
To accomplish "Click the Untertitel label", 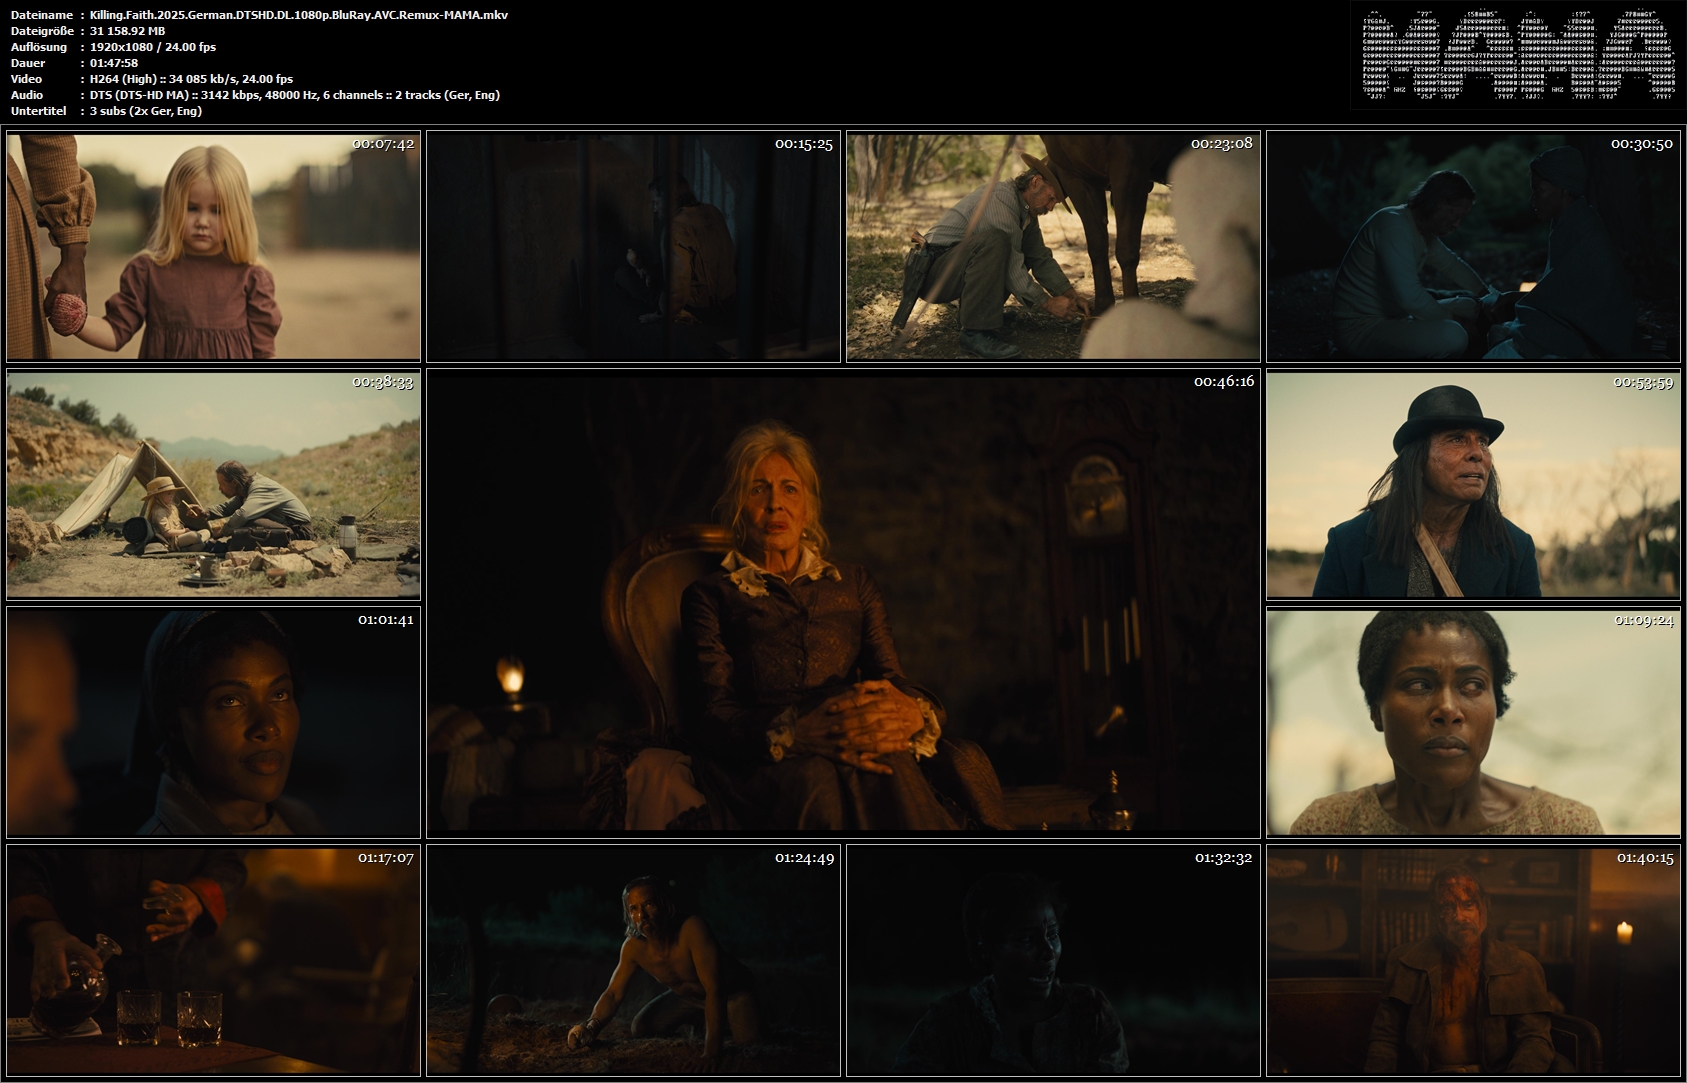I will (x=37, y=111).
